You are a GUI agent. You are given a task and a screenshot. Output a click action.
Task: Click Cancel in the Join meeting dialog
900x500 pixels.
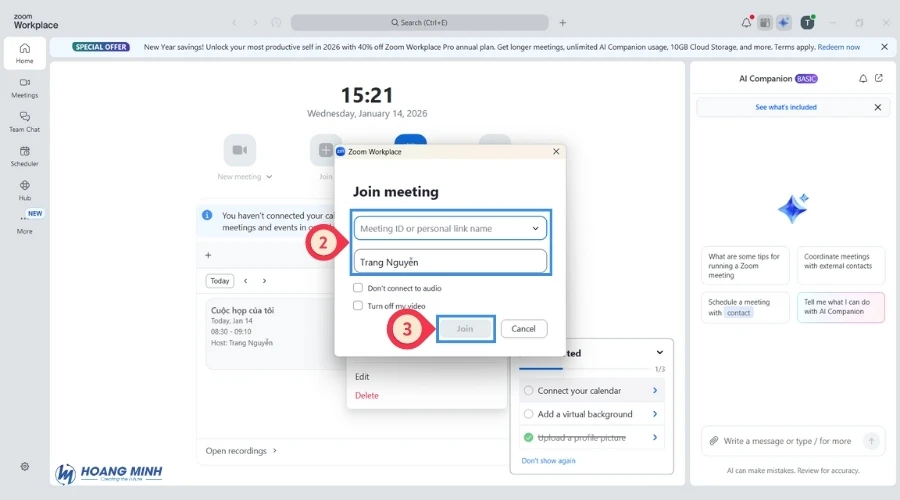click(x=523, y=329)
